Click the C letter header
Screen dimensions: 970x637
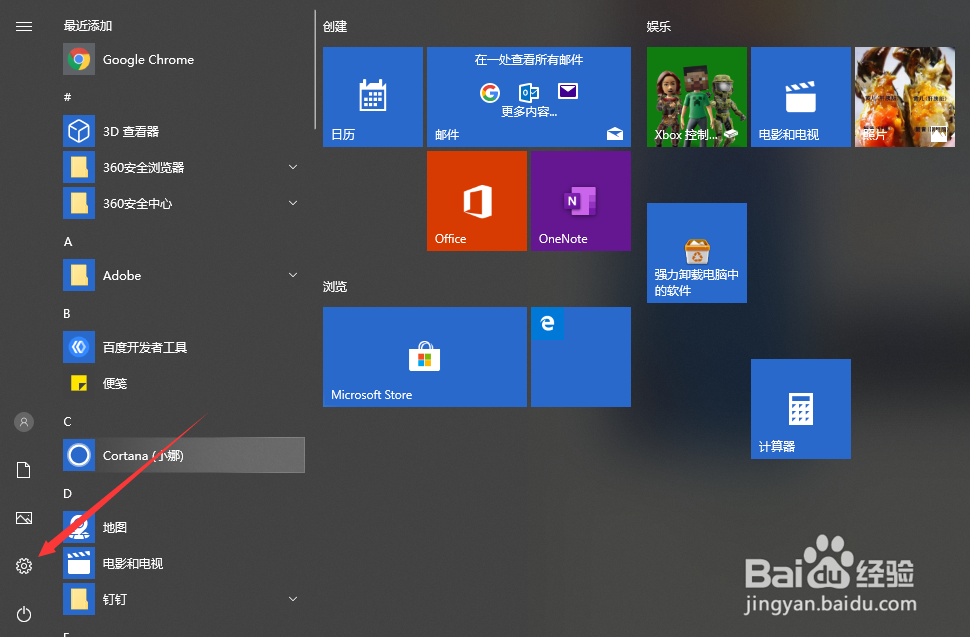coord(67,421)
